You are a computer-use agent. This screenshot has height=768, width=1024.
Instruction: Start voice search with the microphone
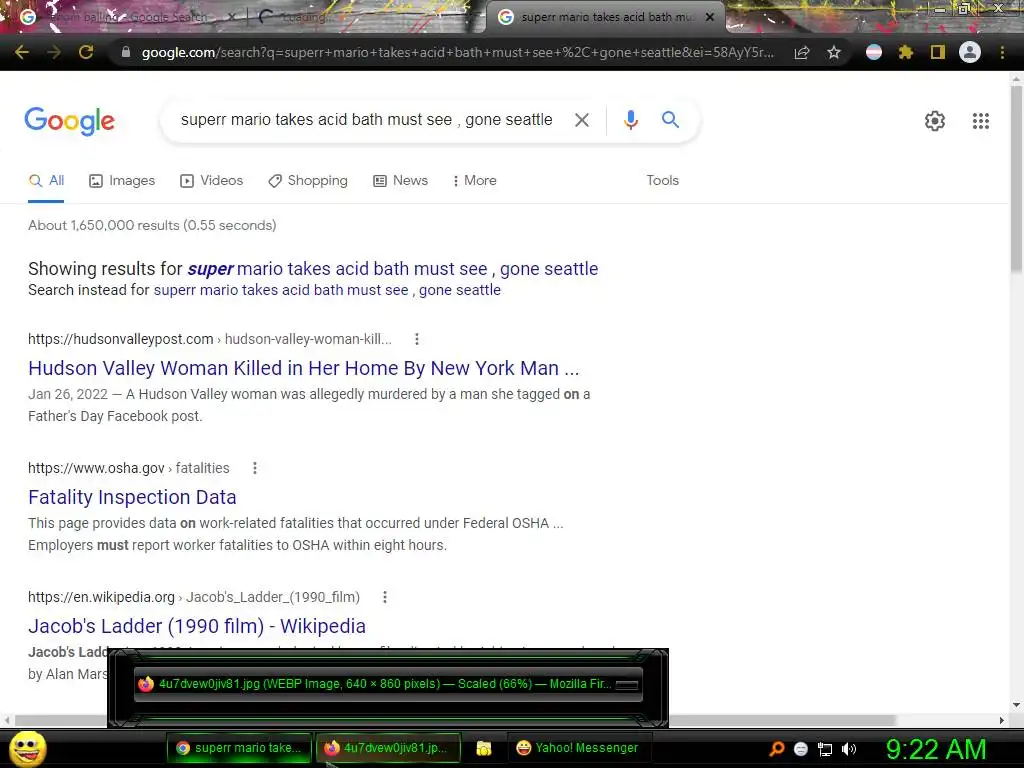coord(630,120)
